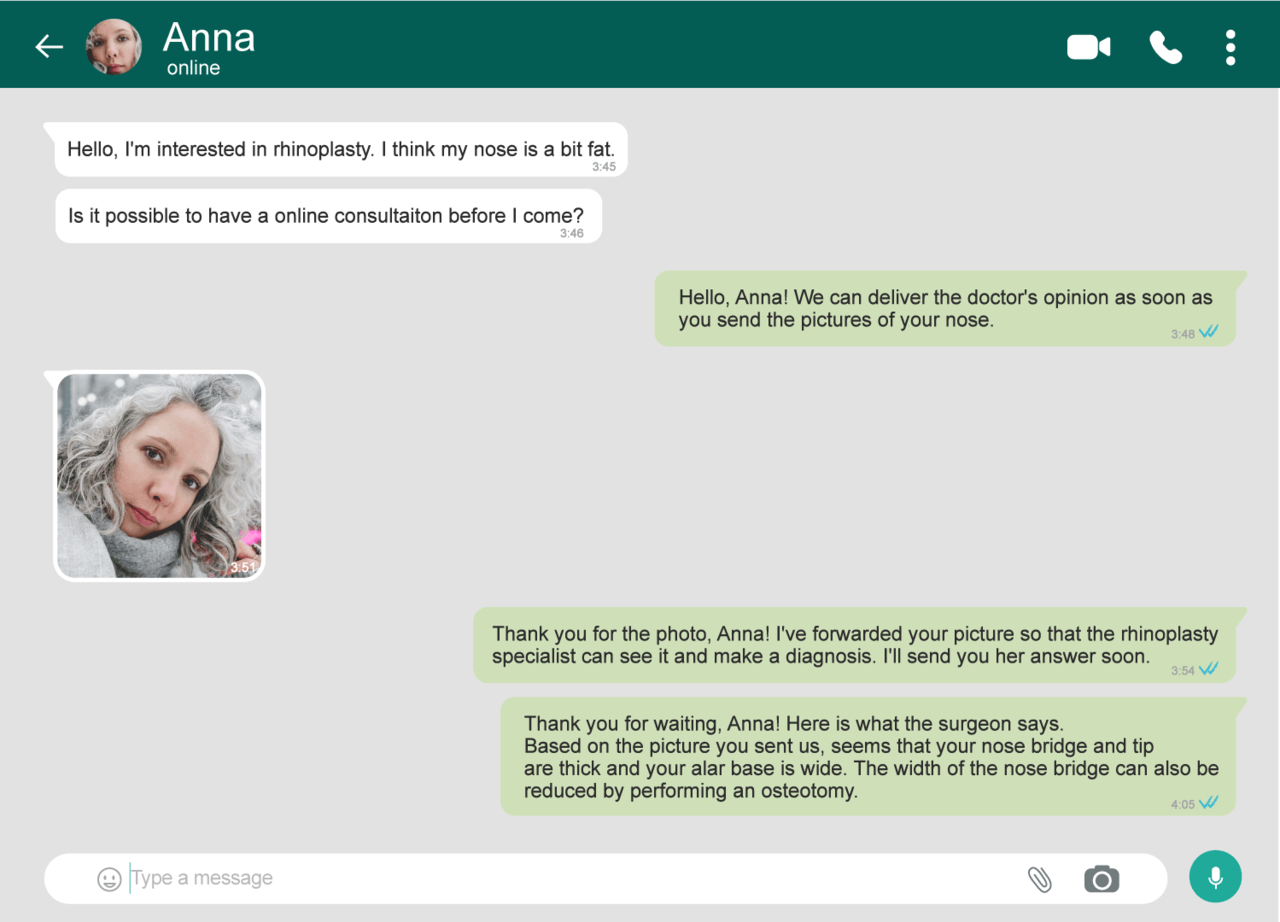Go back using the left arrow

pyautogui.click(x=49, y=46)
